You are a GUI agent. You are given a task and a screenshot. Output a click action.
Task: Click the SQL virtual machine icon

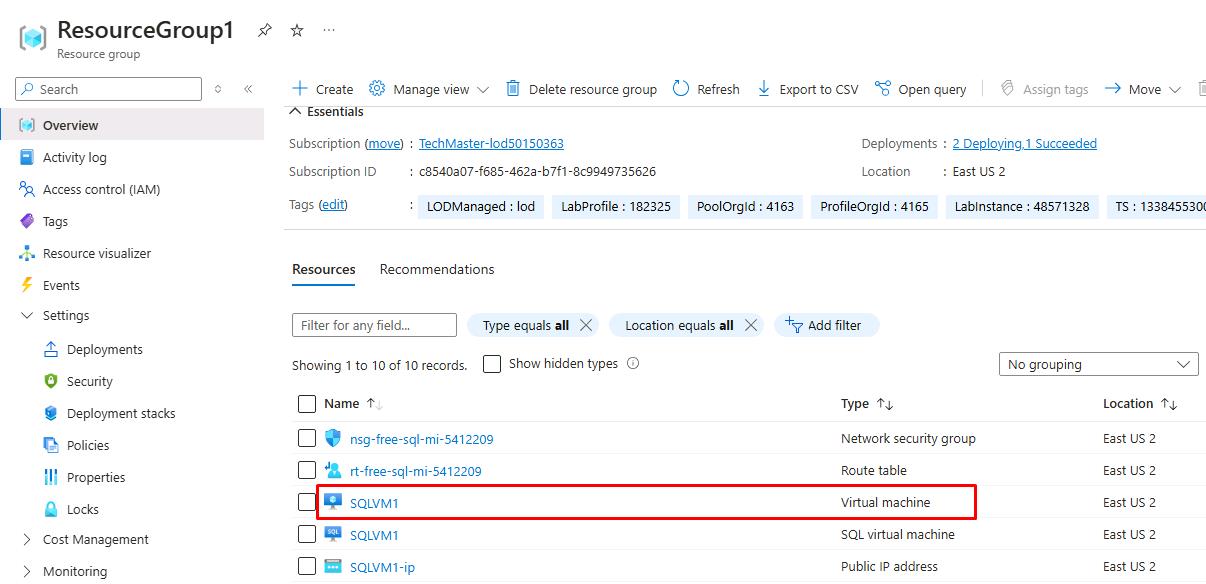point(333,534)
